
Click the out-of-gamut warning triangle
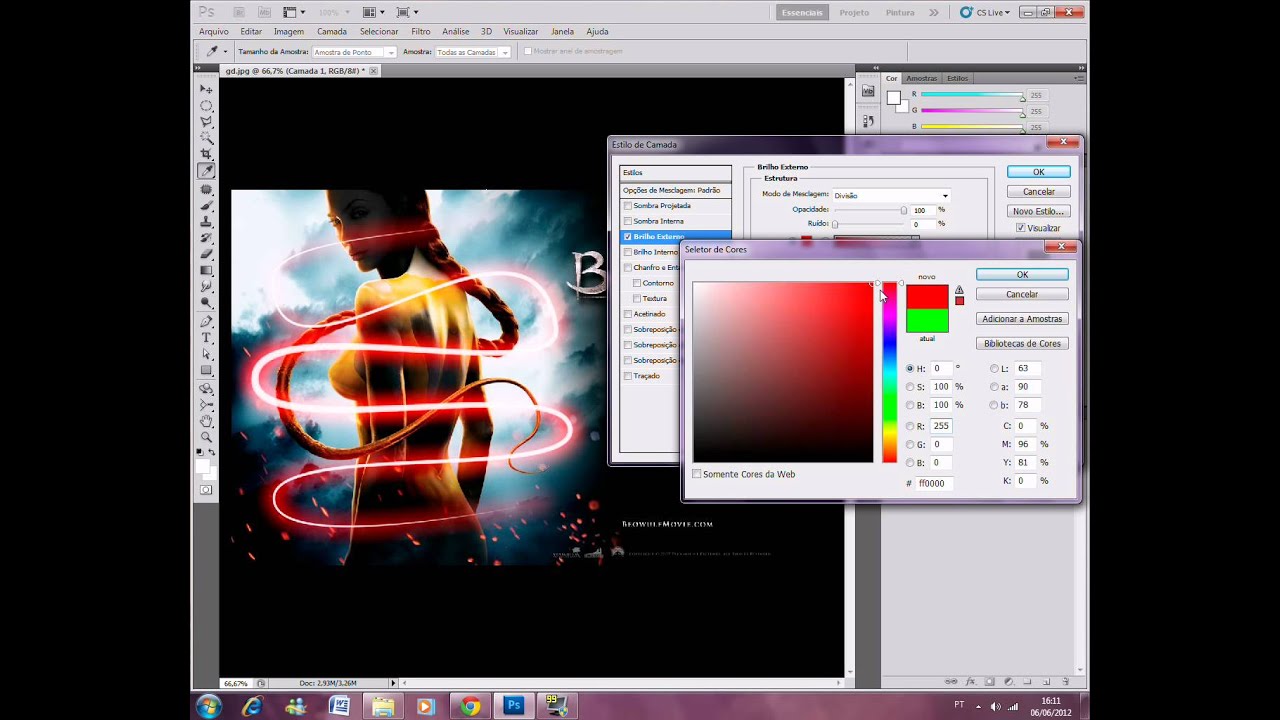click(959, 290)
